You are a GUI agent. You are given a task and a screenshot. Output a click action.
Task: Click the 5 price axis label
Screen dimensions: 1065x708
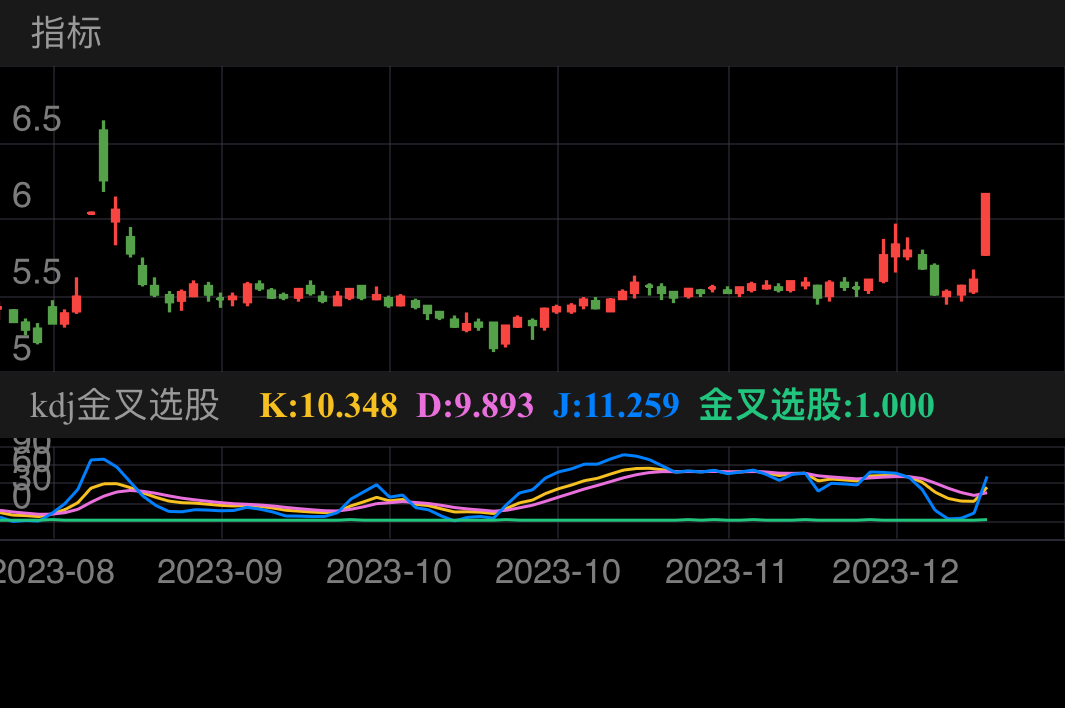(x=22, y=349)
